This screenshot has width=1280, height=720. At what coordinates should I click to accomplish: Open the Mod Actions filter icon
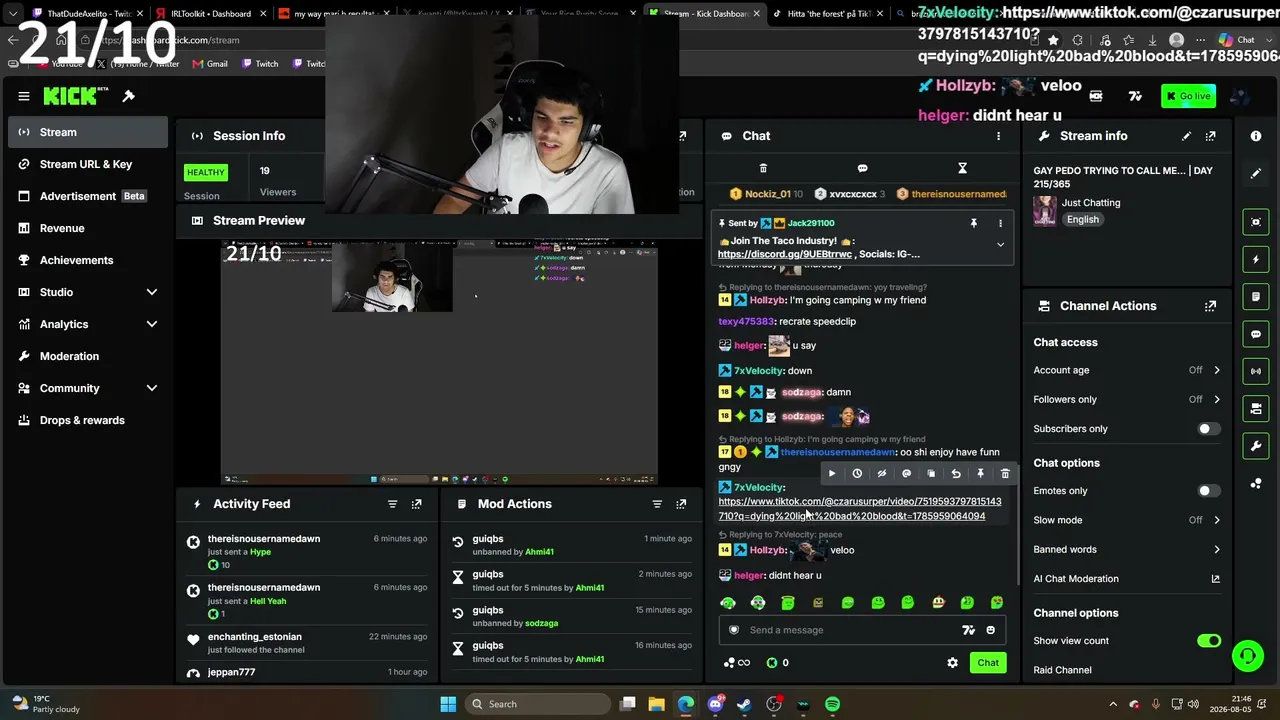[657, 504]
